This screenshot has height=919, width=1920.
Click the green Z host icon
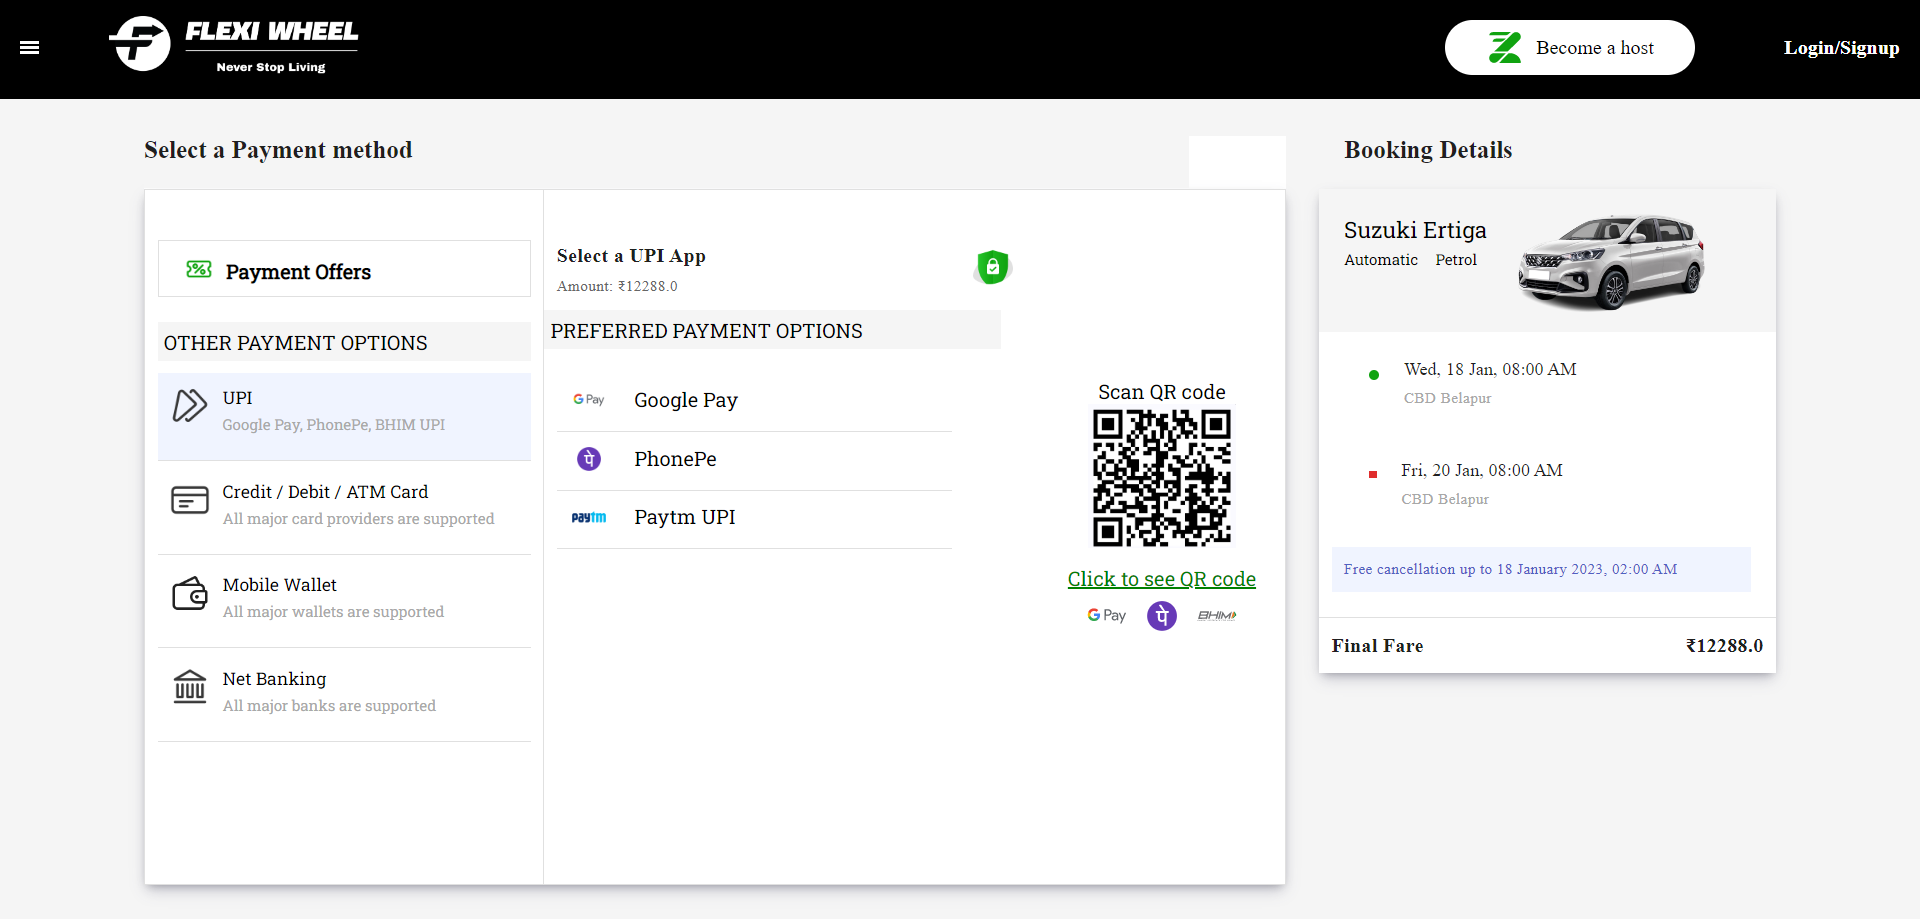(1505, 47)
